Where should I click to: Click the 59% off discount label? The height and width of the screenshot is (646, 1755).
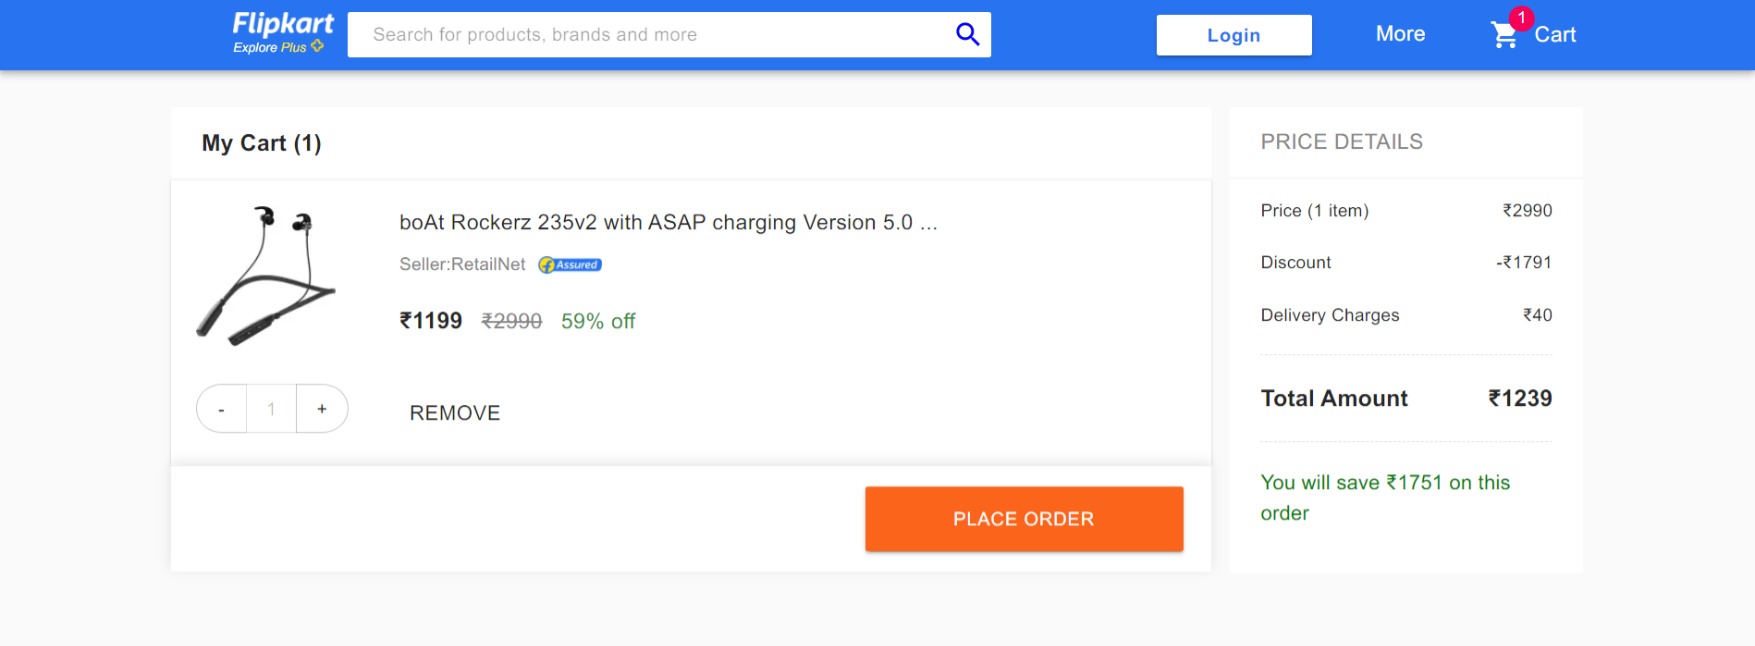point(596,321)
